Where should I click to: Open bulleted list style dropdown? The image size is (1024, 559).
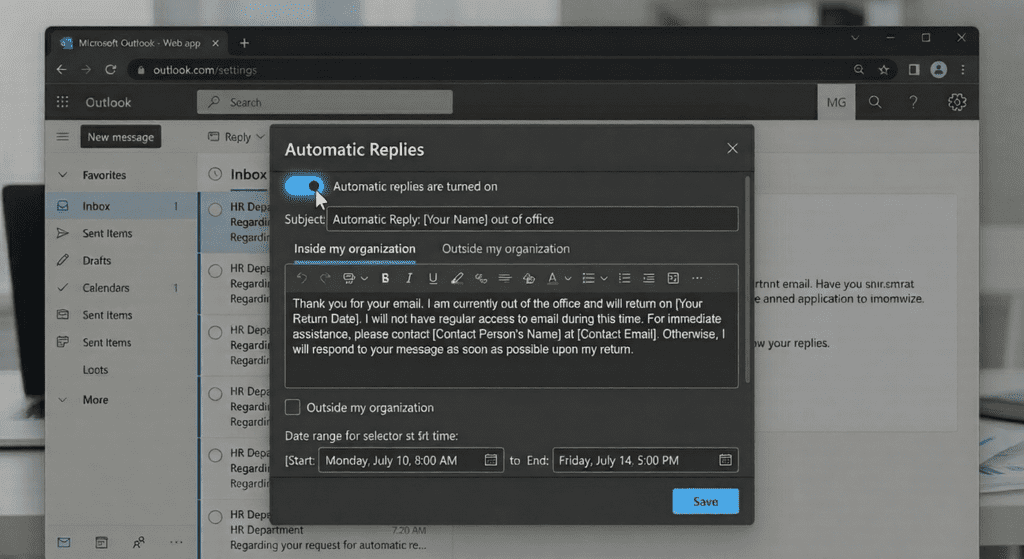click(x=604, y=279)
